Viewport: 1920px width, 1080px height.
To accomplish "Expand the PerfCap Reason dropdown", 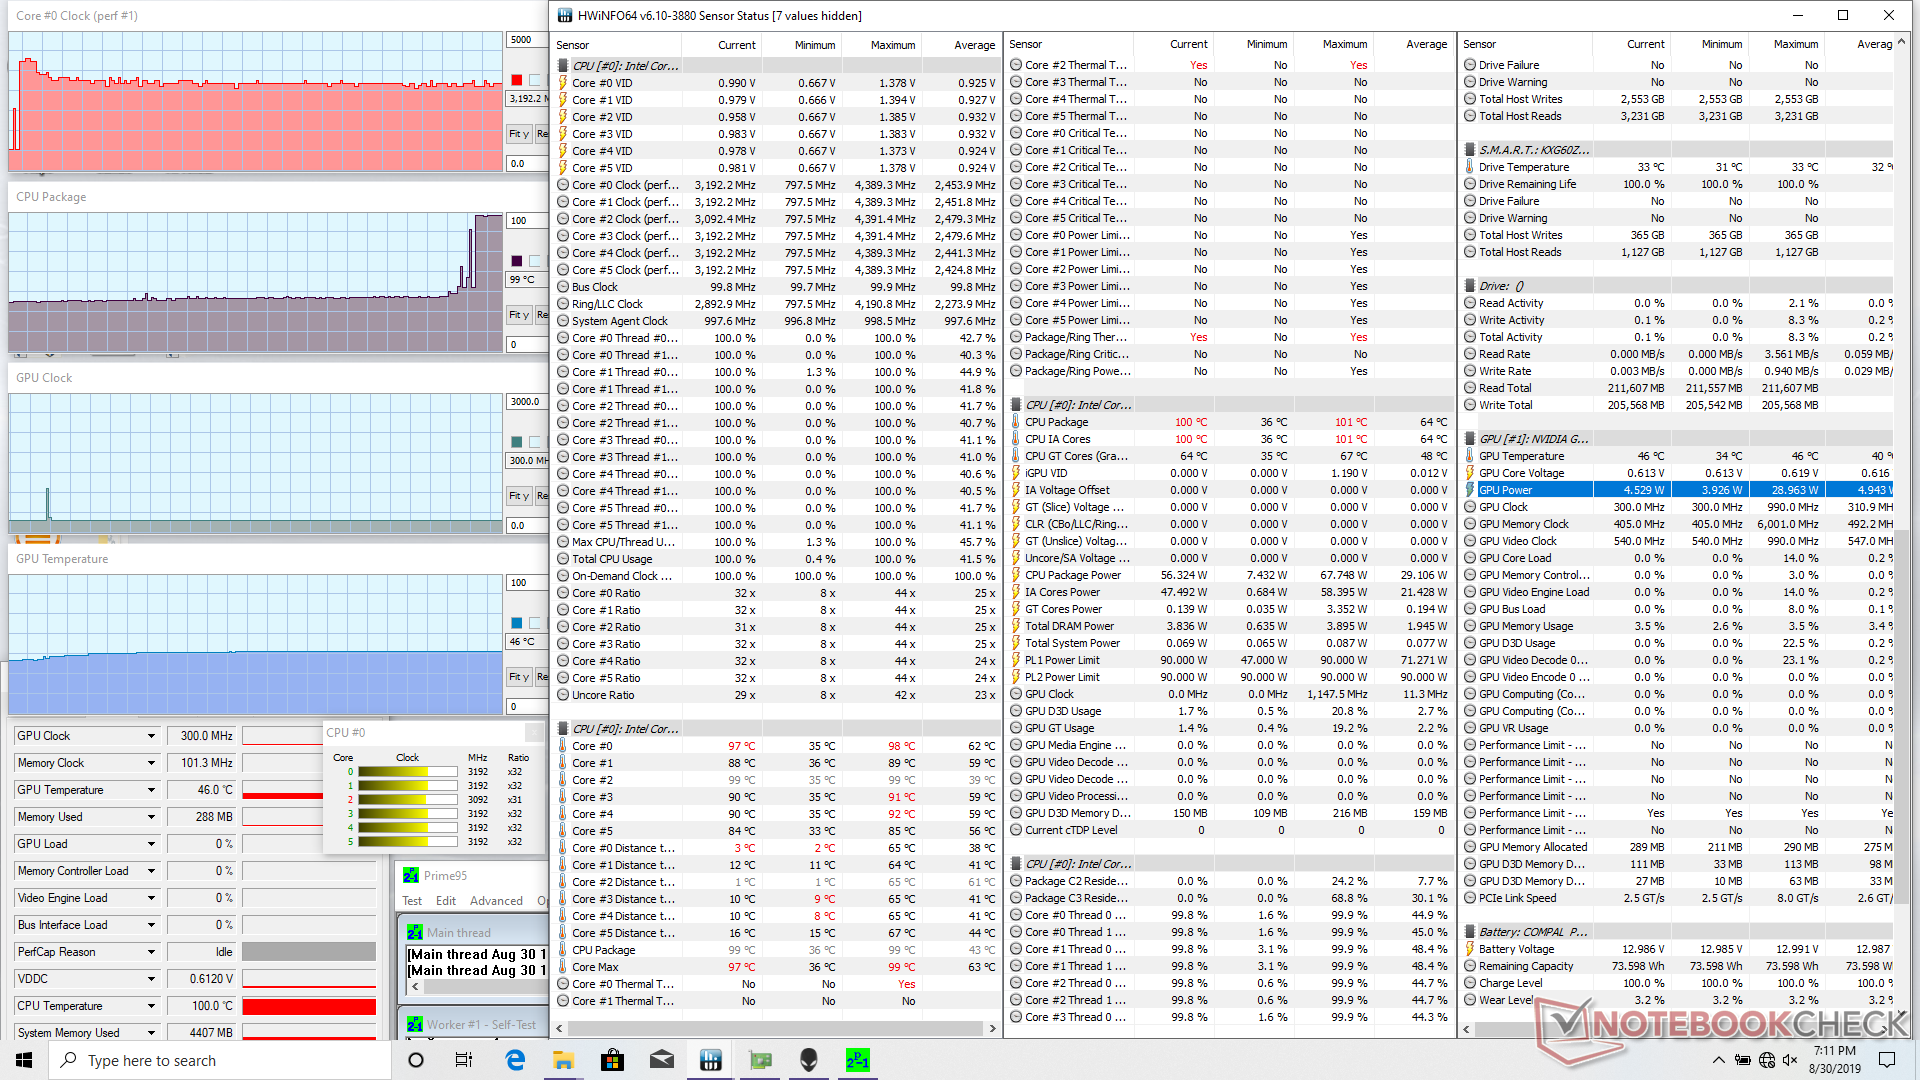I will click(x=151, y=952).
